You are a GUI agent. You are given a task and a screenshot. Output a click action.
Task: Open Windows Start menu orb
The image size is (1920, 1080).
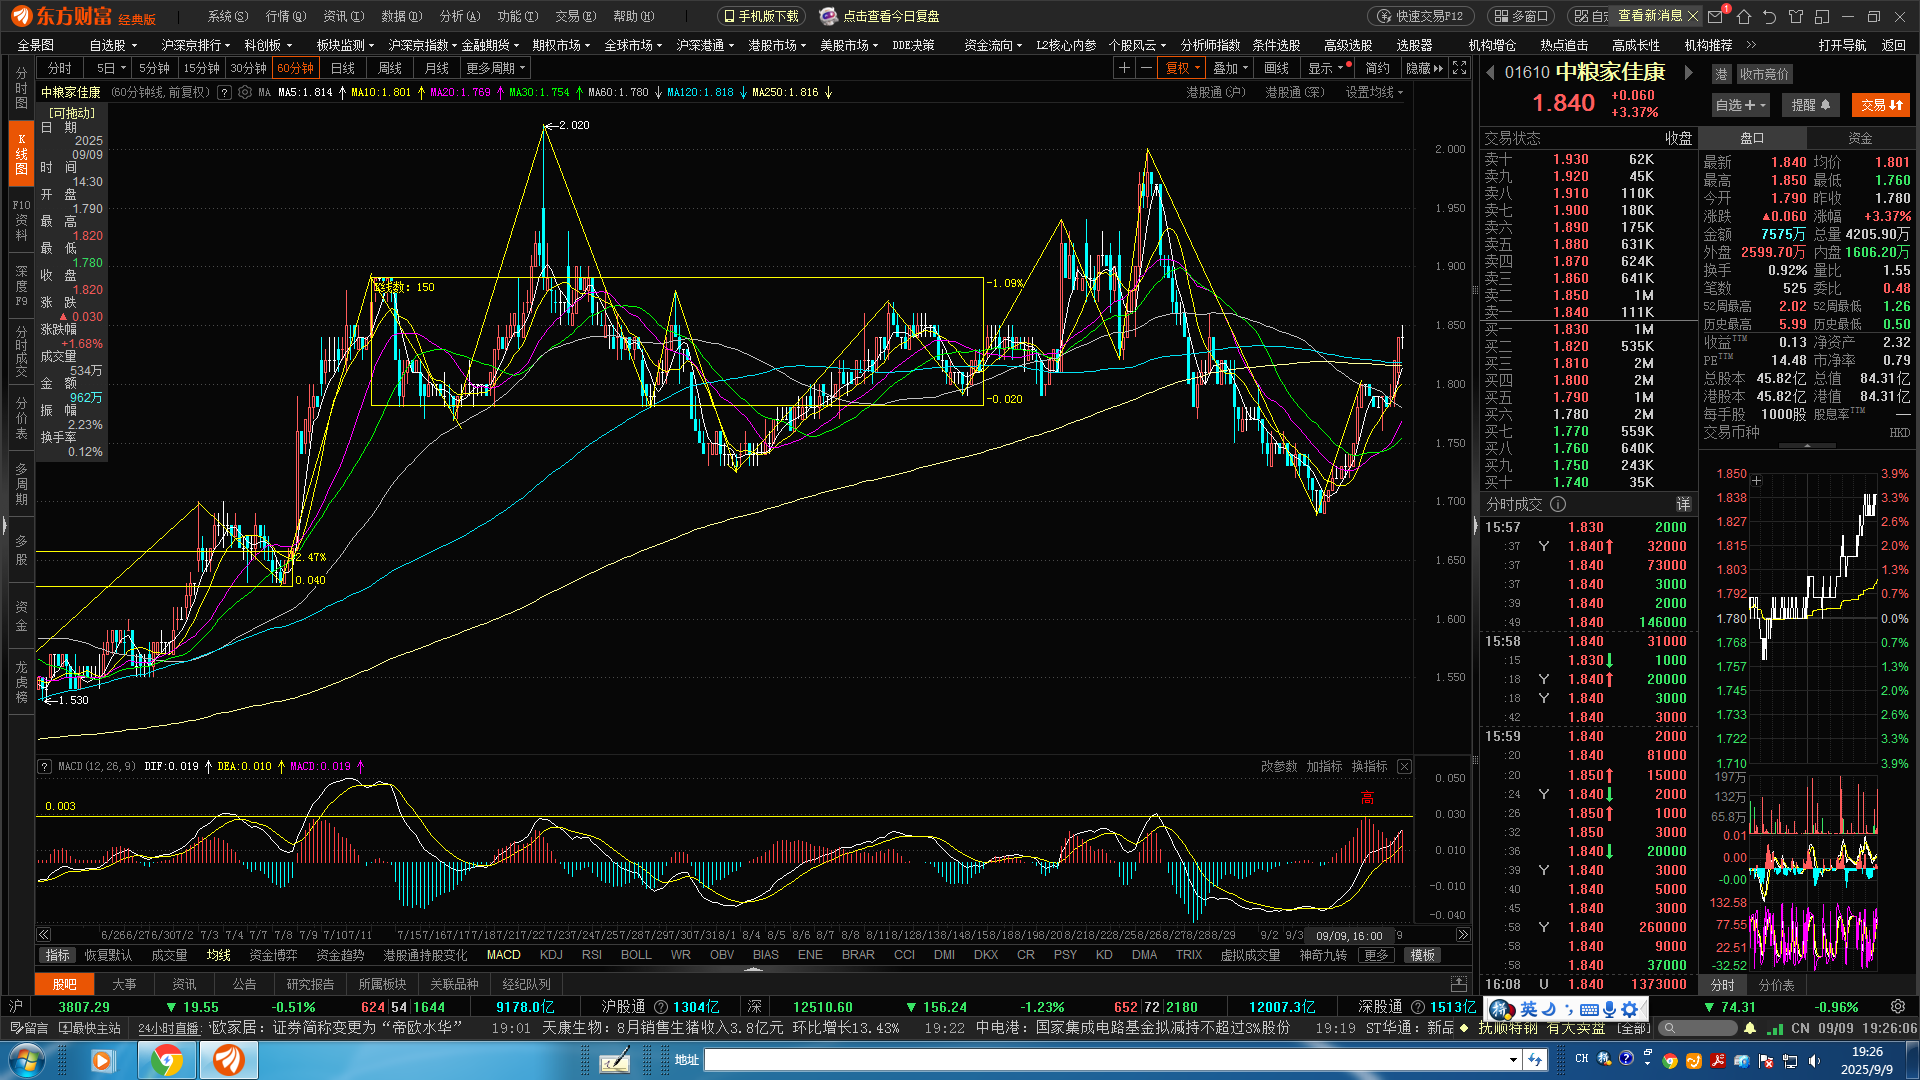point(26,1060)
